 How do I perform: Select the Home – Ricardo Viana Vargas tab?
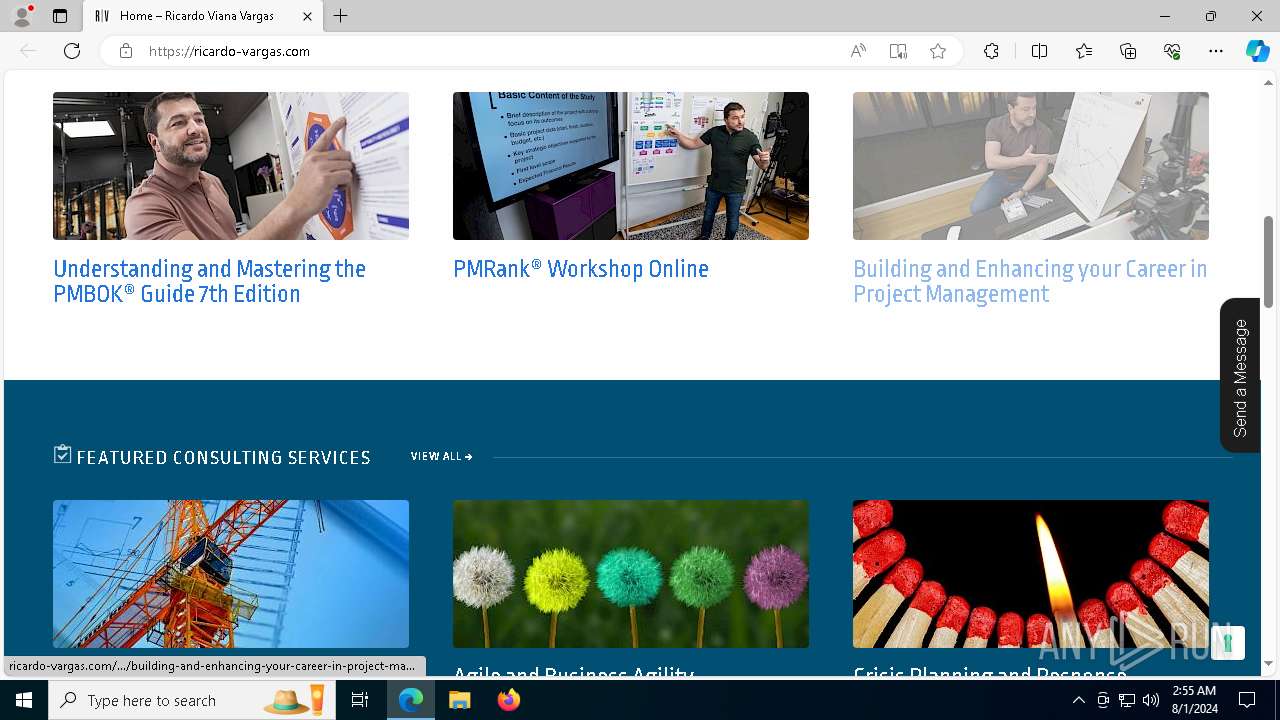coord(203,16)
